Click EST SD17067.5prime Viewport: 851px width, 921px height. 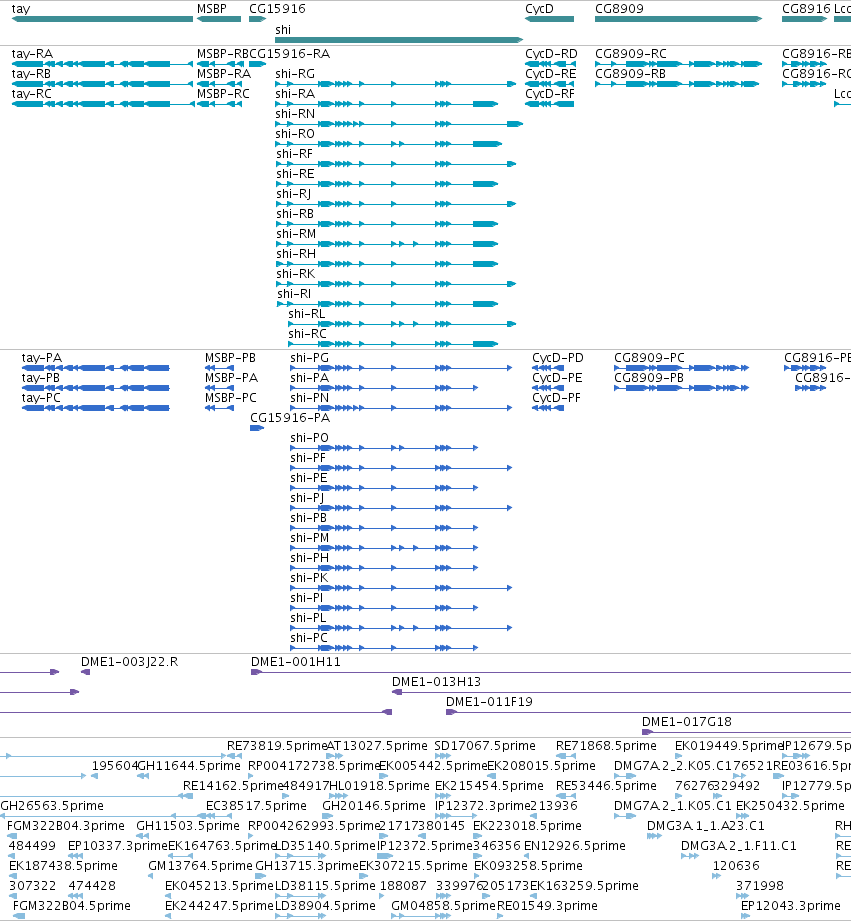(x=485, y=746)
